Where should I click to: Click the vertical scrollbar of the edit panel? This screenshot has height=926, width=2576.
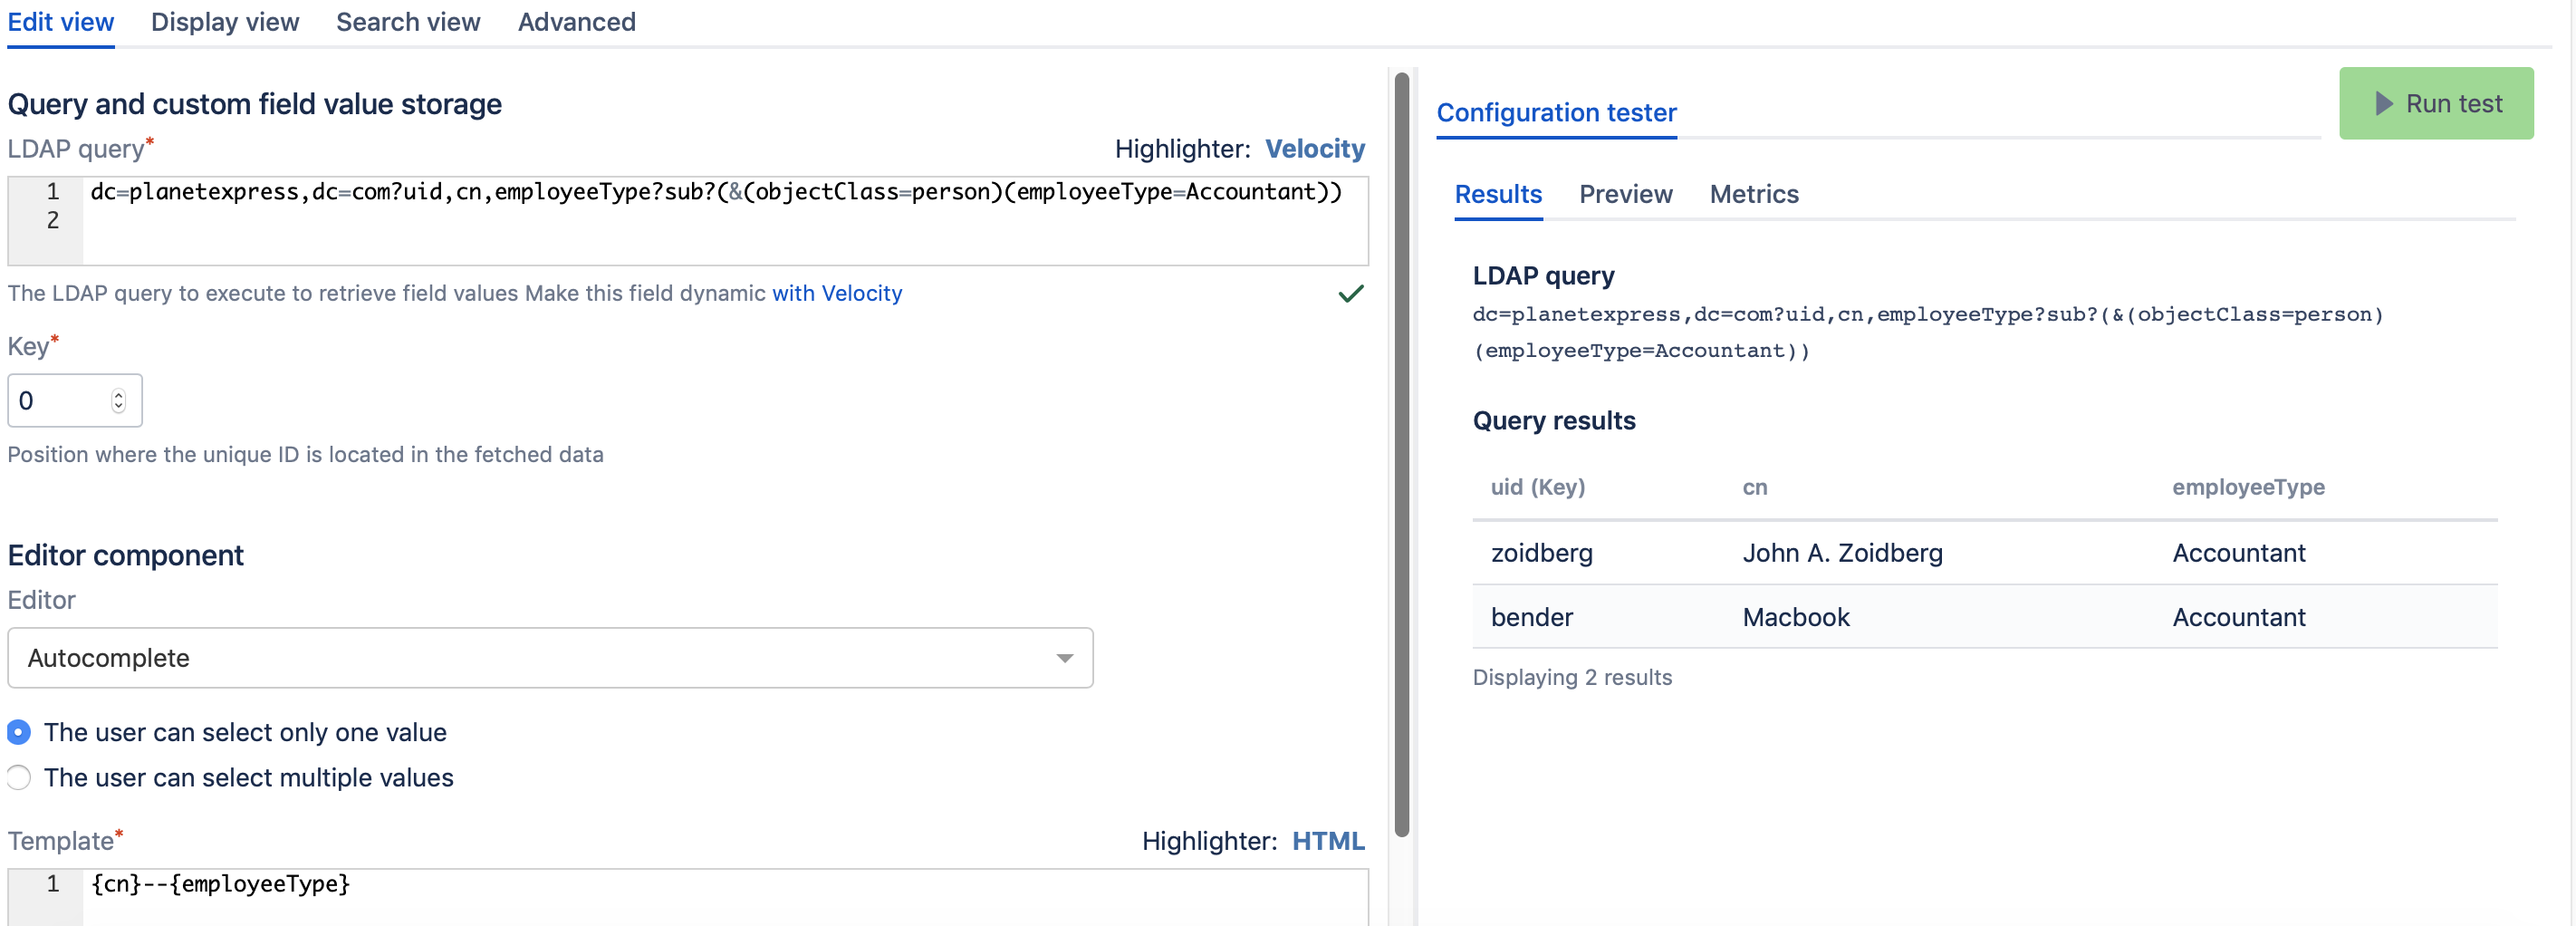click(x=1401, y=450)
